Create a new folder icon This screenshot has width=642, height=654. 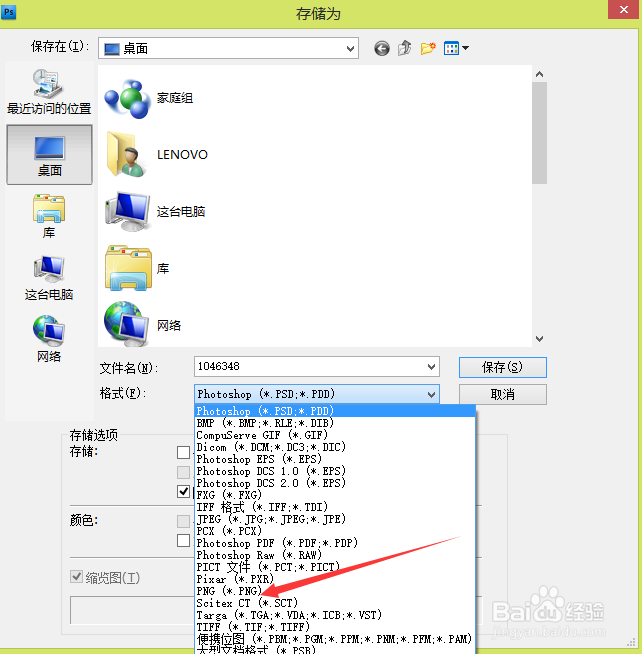click(428, 48)
